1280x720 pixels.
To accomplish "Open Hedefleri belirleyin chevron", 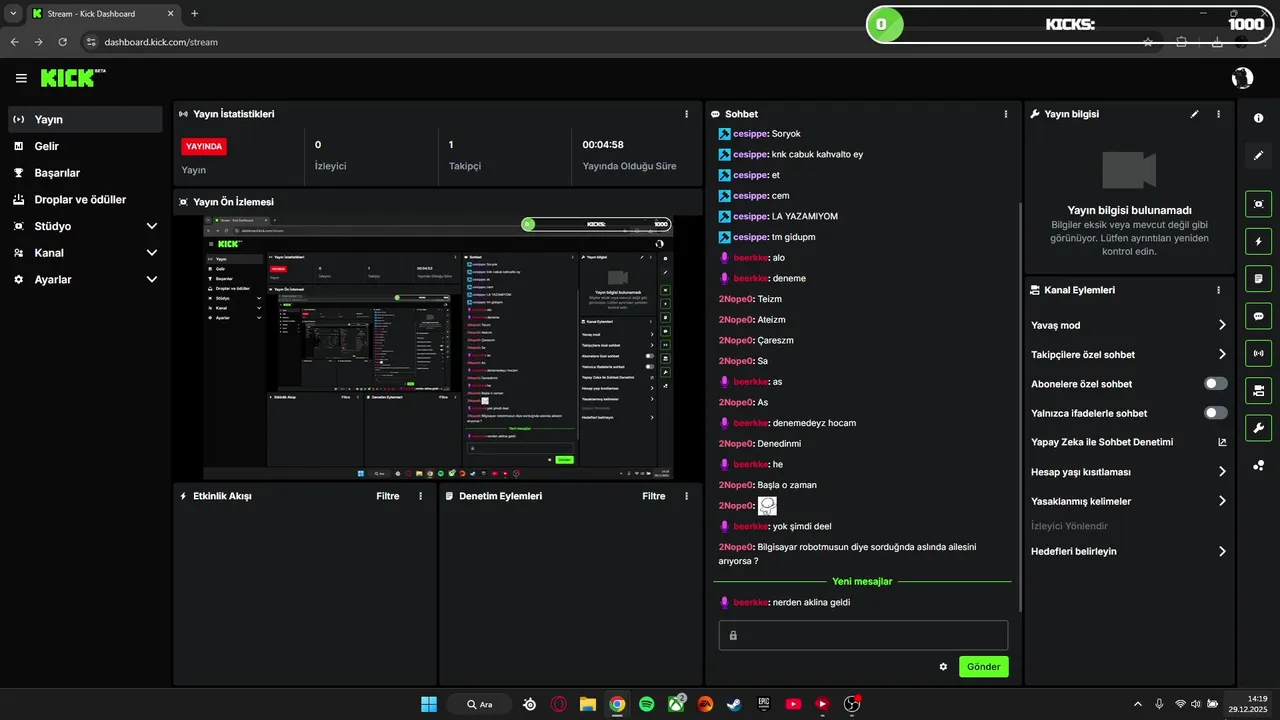I will [x=1222, y=551].
